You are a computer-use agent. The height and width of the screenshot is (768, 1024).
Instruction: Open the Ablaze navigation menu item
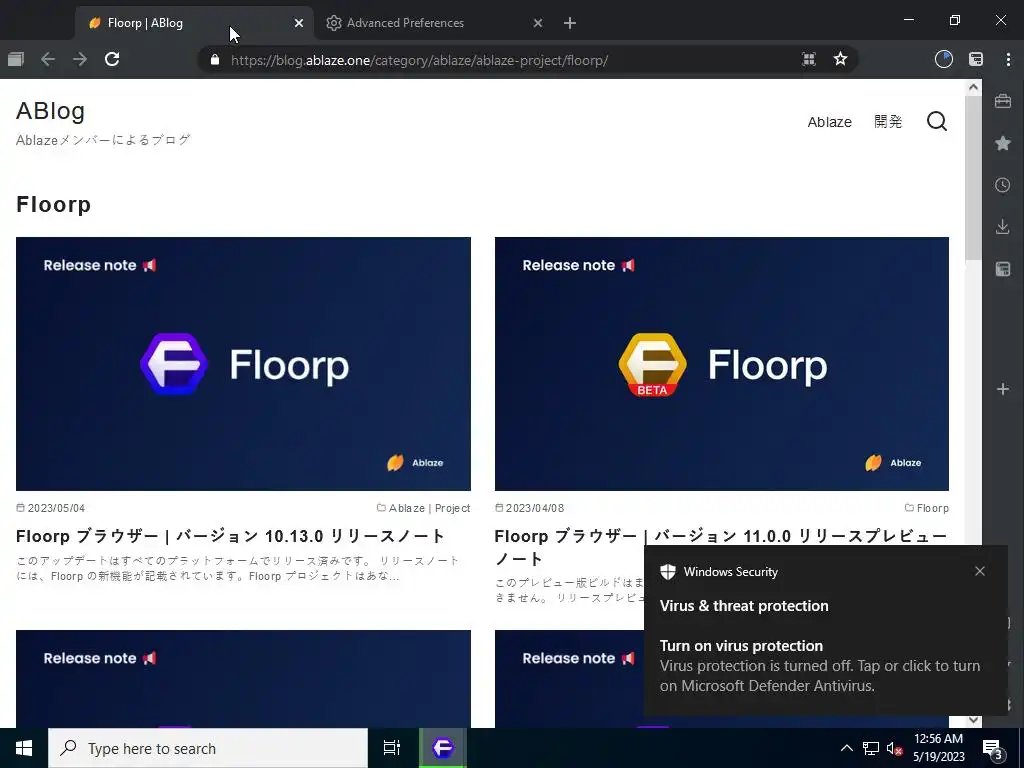[829, 122]
